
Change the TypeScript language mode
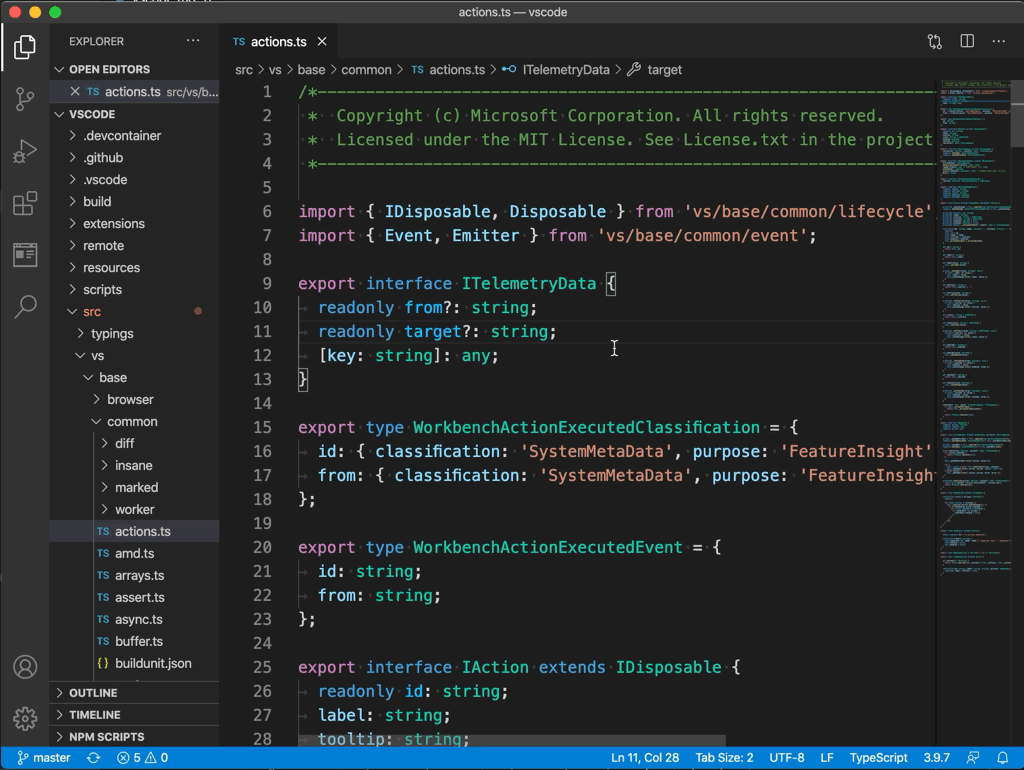tap(878, 758)
